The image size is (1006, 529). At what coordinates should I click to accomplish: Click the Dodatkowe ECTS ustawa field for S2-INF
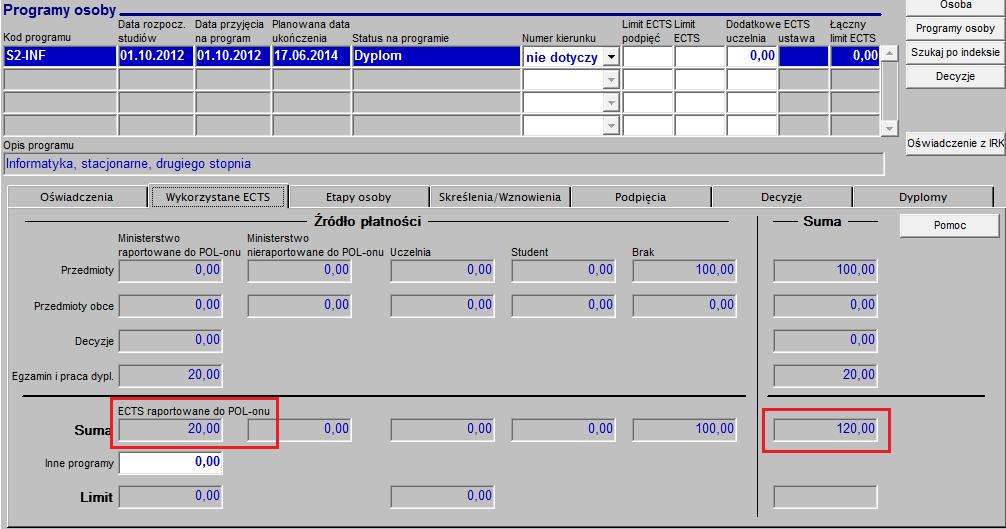coord(803,56)
